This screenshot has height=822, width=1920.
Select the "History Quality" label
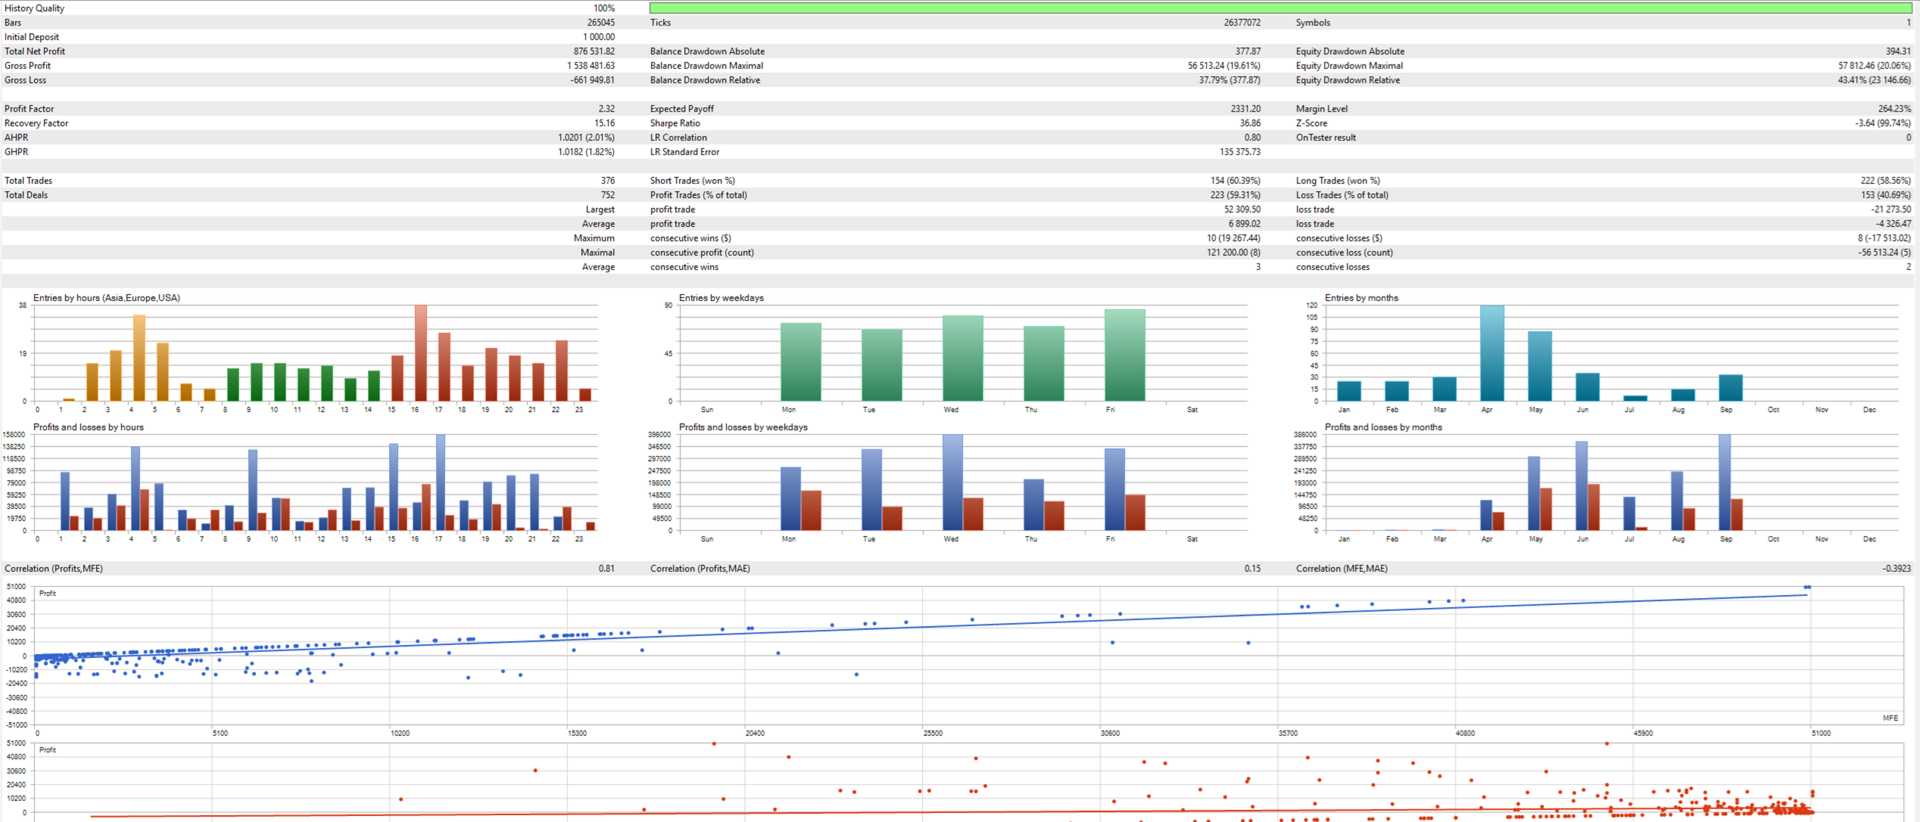point(35,8)
